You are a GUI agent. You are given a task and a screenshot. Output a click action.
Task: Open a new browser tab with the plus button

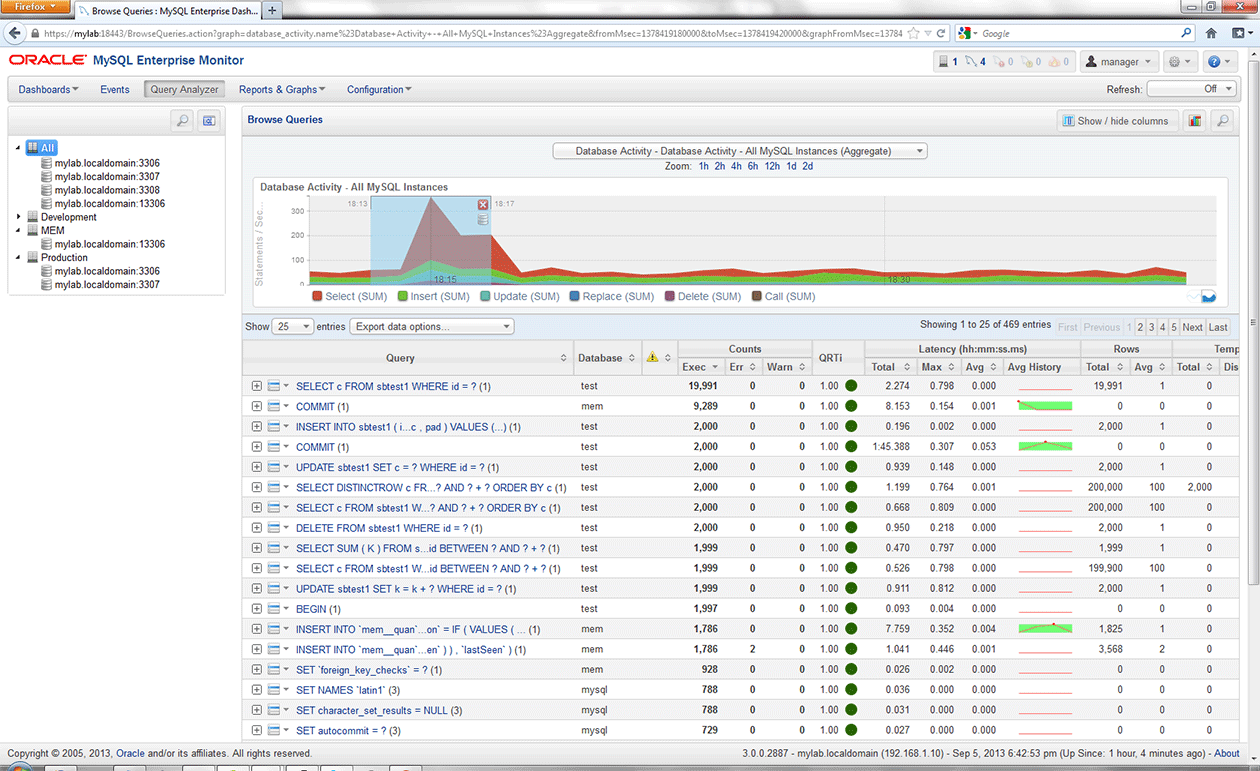pos(272,10)
